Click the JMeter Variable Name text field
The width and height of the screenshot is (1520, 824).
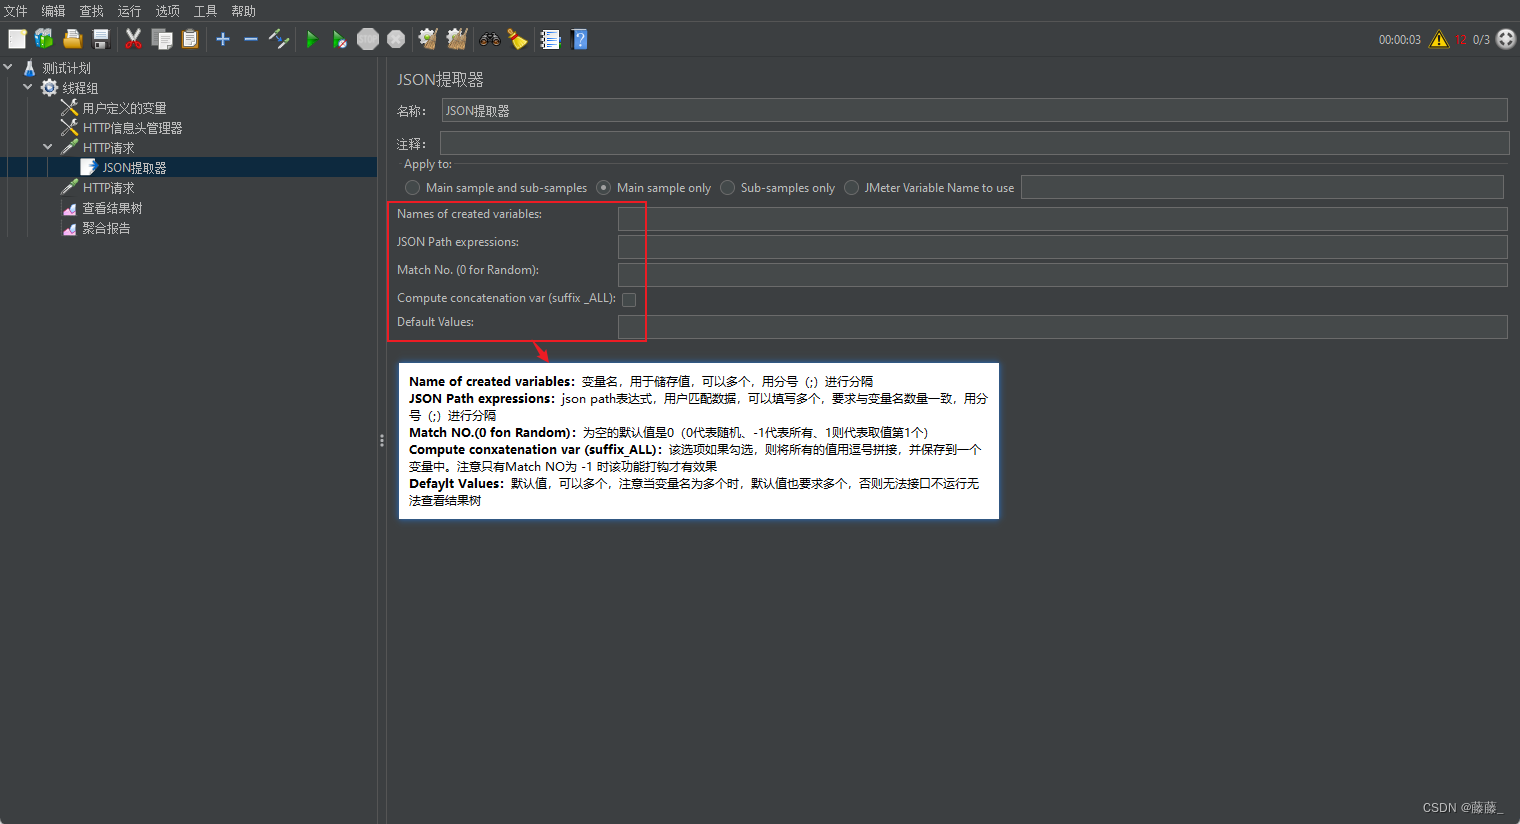pos(1262,187)
